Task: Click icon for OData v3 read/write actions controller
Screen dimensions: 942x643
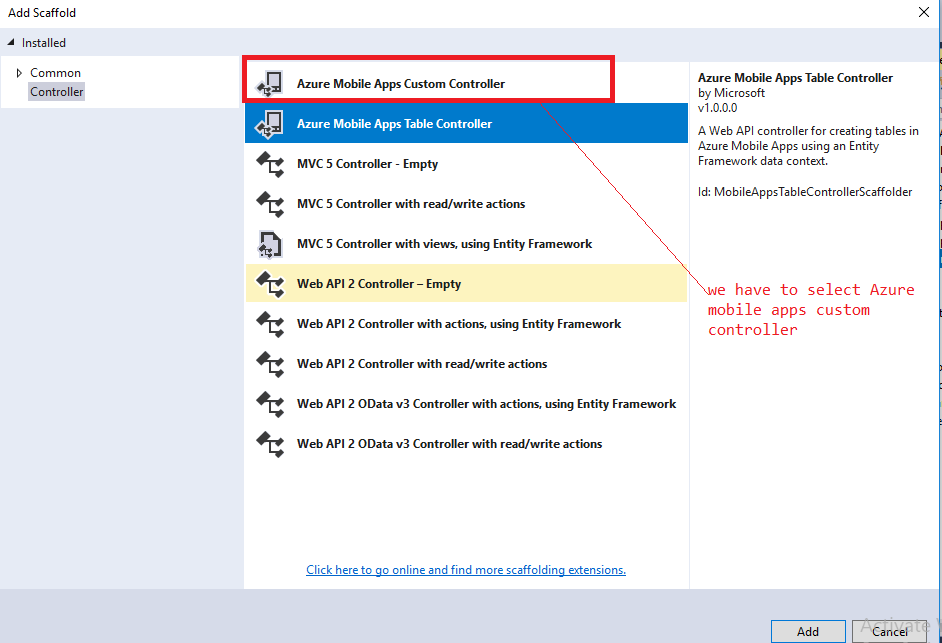Action: tap(270, 444)
